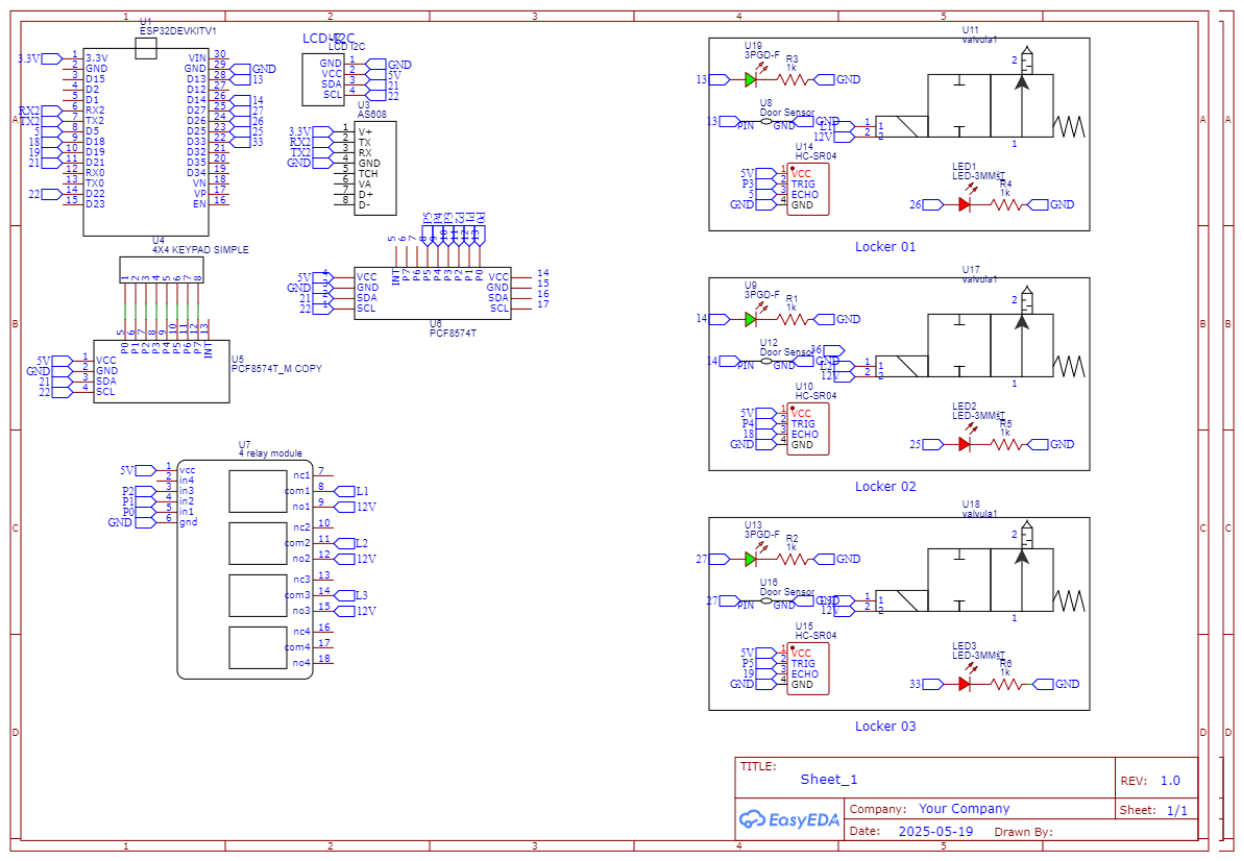
Task: Click the EasyEDA logo in the title block
Action: (788, 820)
